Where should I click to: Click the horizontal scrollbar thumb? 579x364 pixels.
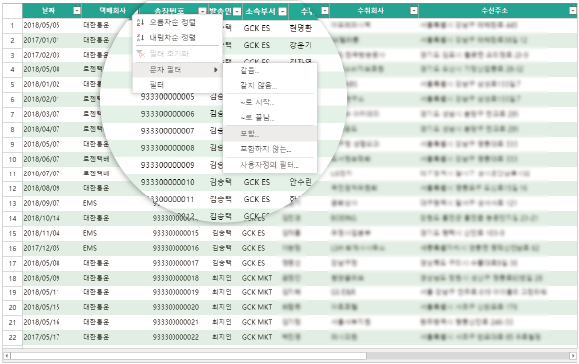coord(188,356)
